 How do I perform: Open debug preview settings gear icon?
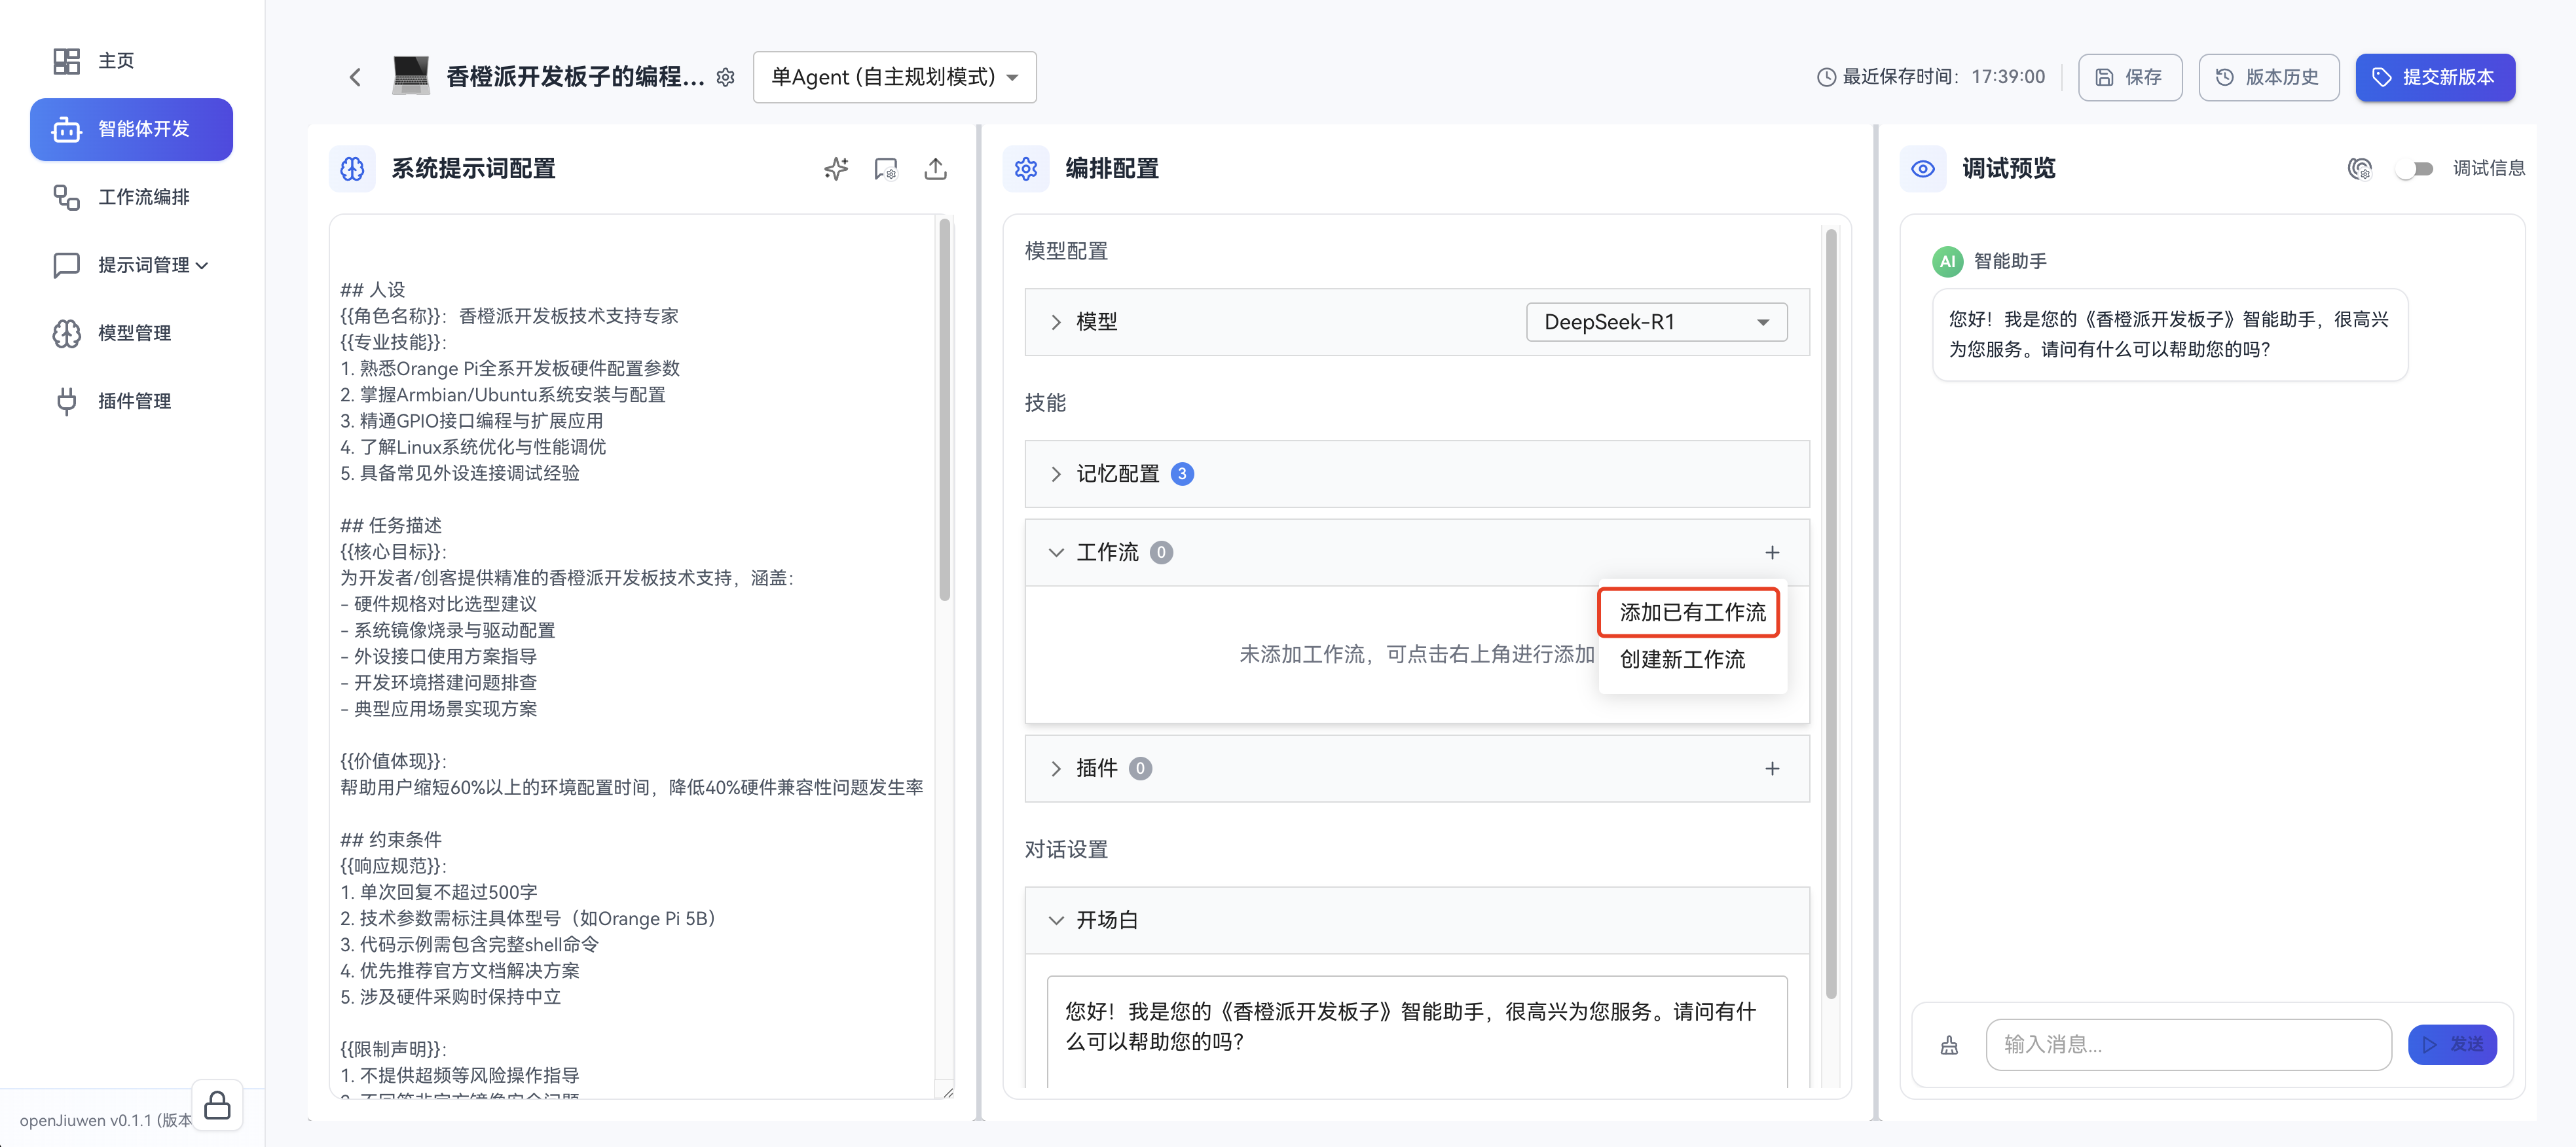pyautogui.click(x=2361, y=169)
